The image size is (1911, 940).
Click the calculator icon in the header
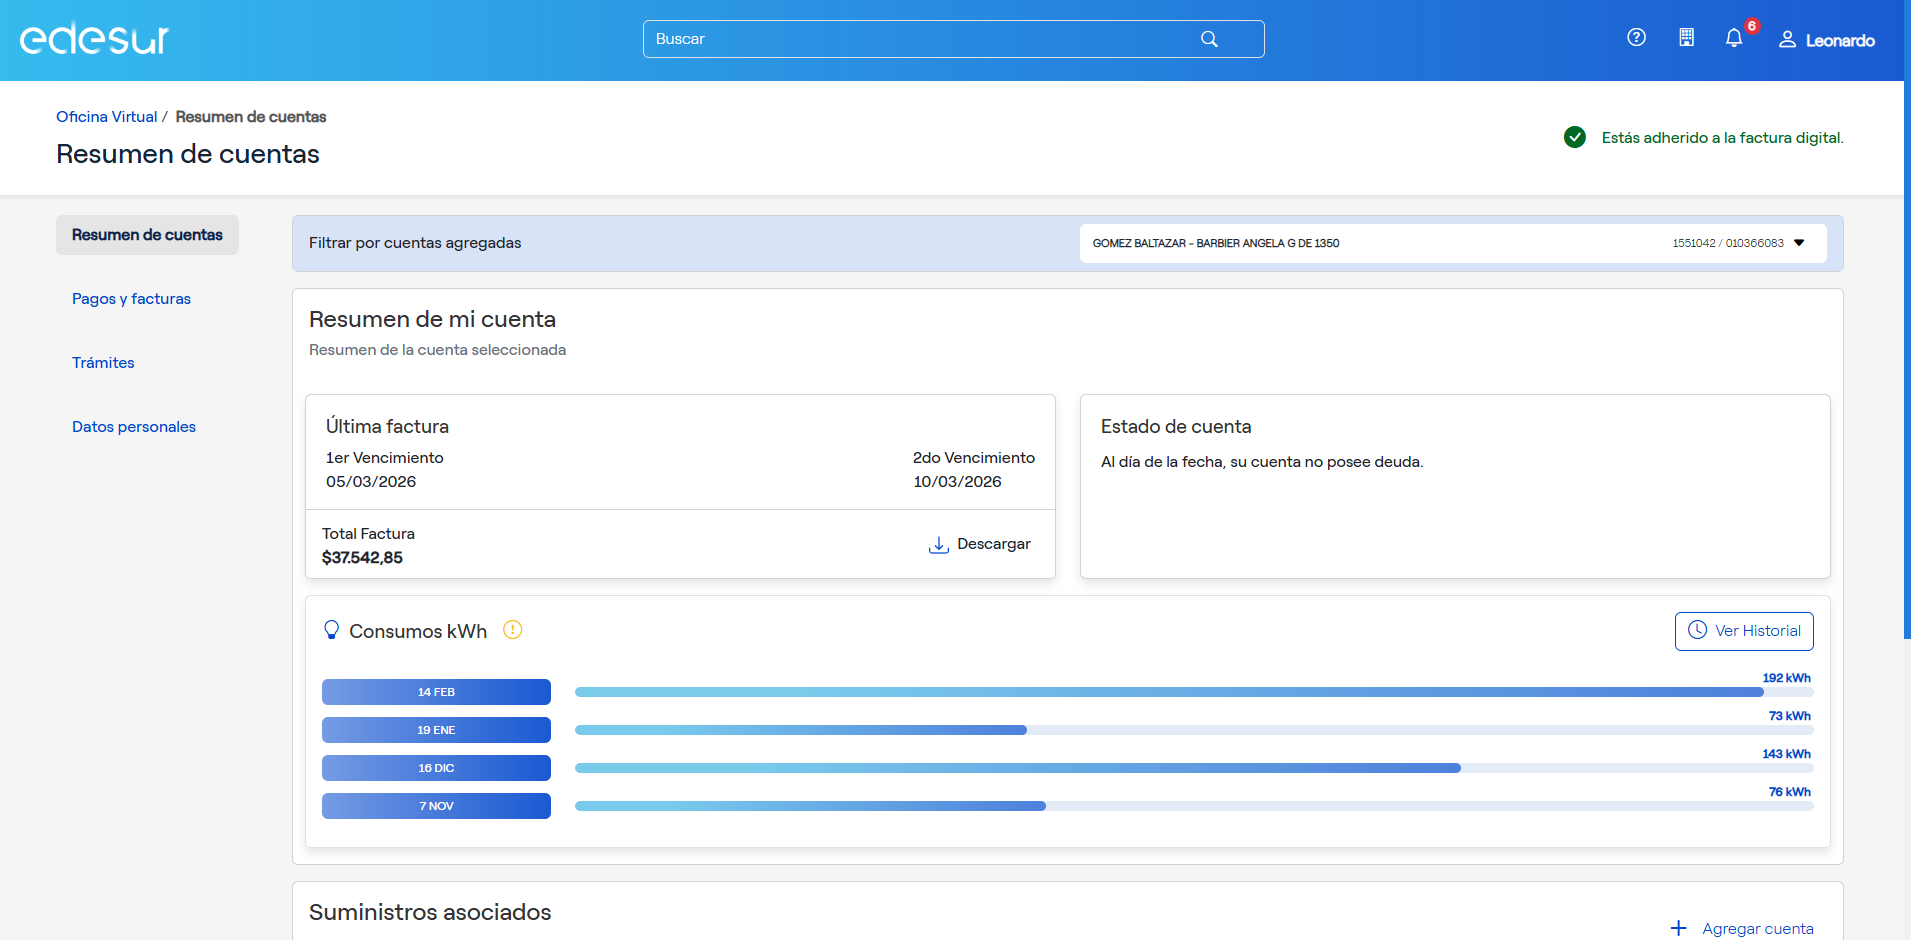click(x=1687, y=38)
